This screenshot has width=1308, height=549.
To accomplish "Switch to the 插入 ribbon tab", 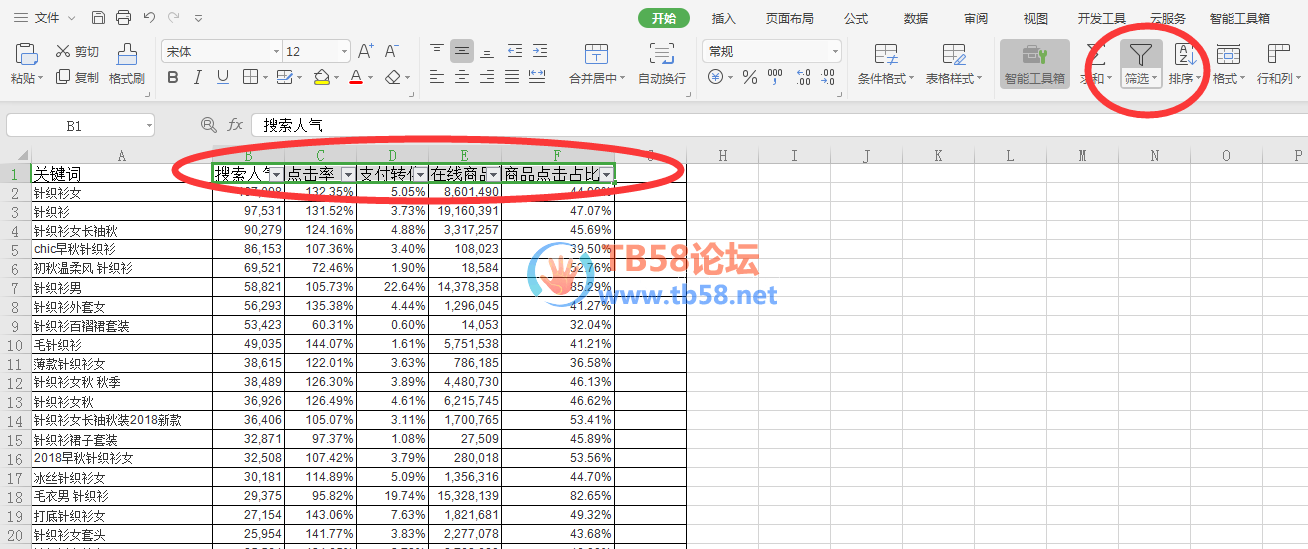I will click(x=723, y=18).
